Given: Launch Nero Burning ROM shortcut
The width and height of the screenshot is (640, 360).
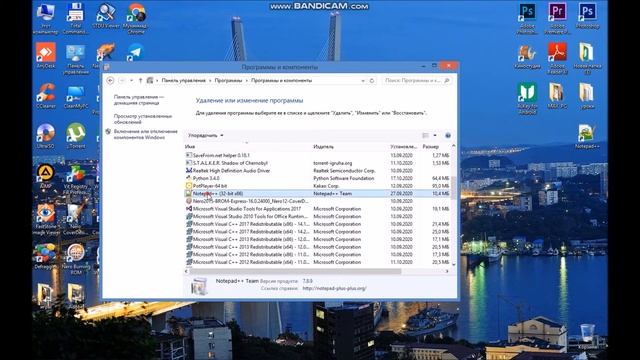Looking at the screenshot, I should [x=76, y=260].
